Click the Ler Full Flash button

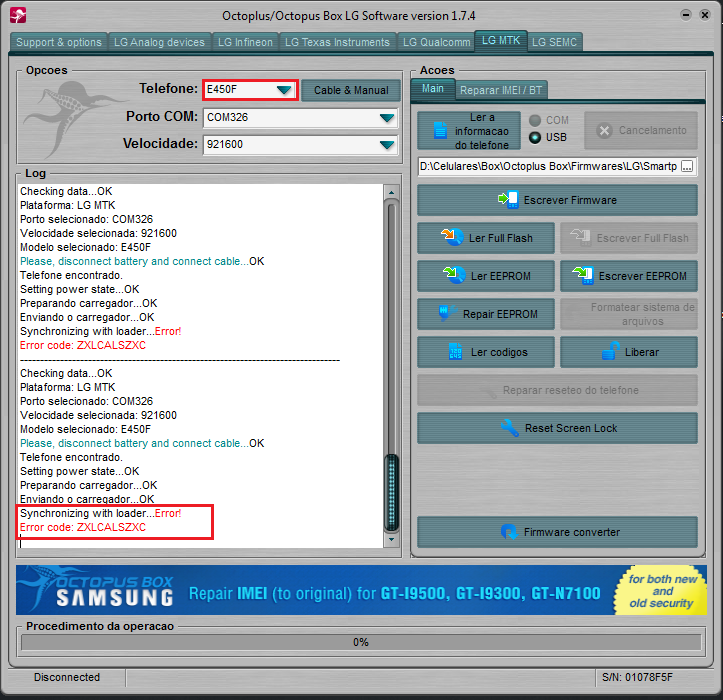pos(486,238)
